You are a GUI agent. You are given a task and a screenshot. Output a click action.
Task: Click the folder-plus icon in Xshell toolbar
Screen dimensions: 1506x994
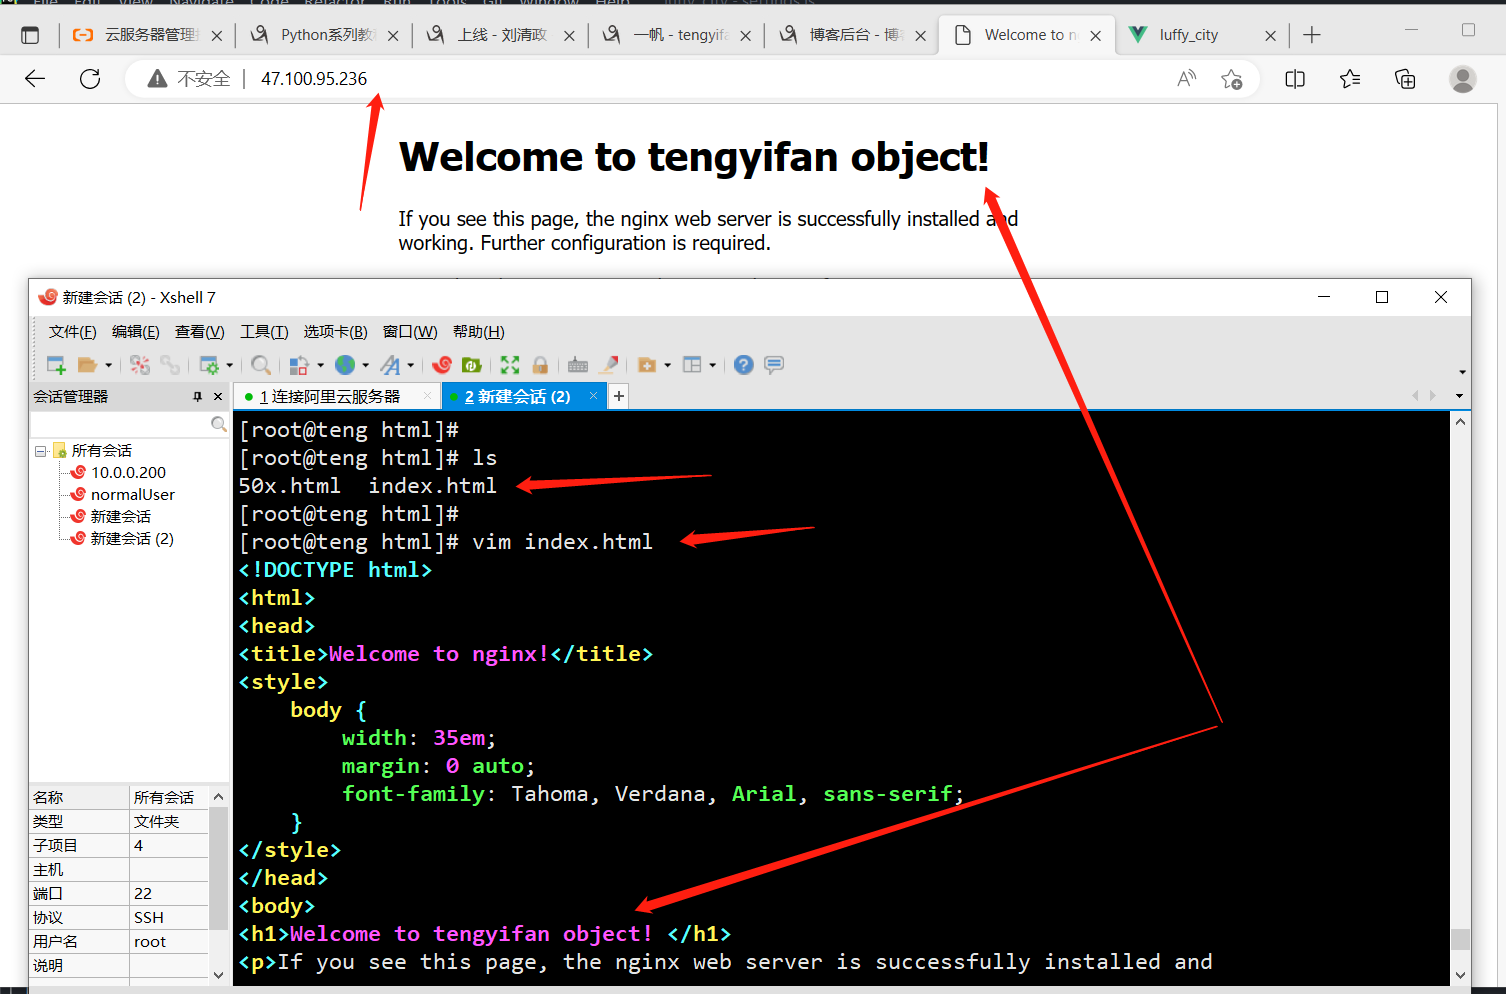(647, 365)
